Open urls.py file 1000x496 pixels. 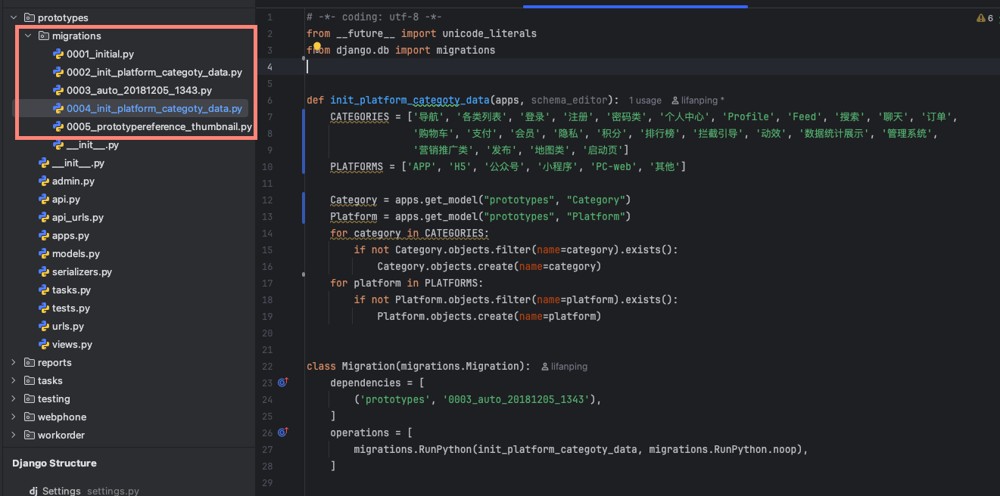[x=68, y=326]
